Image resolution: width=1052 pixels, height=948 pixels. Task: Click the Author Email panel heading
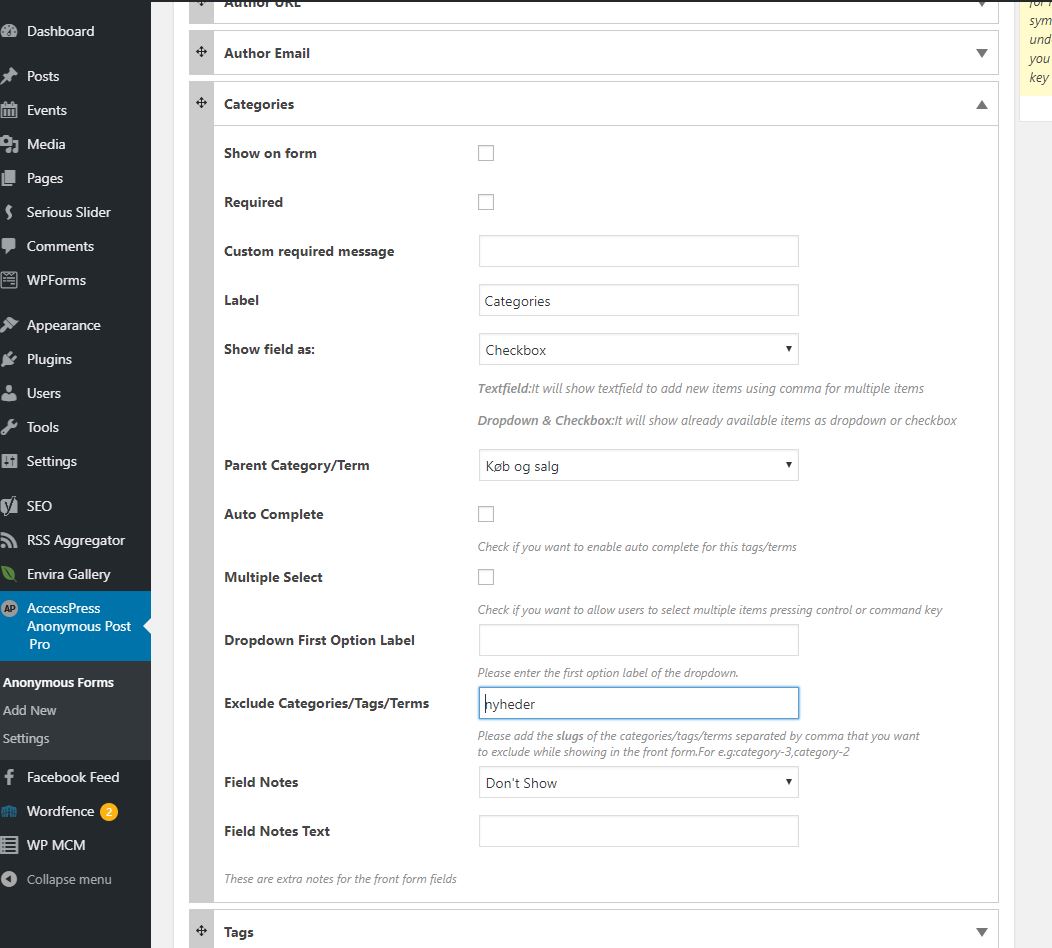click(267, 53)
